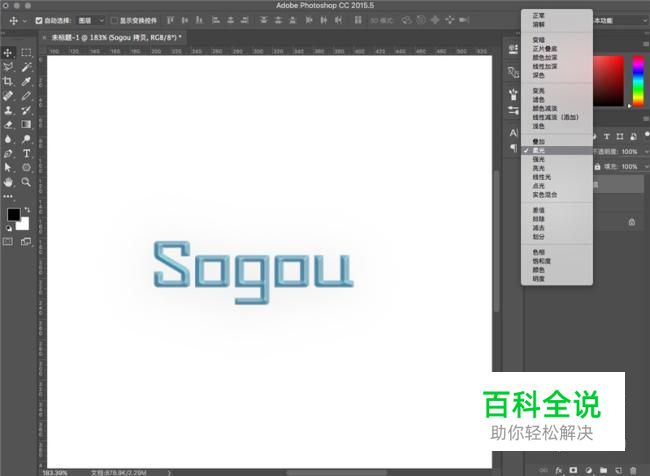Click the New Adjustment Layer icon

(x=589, y=470)
